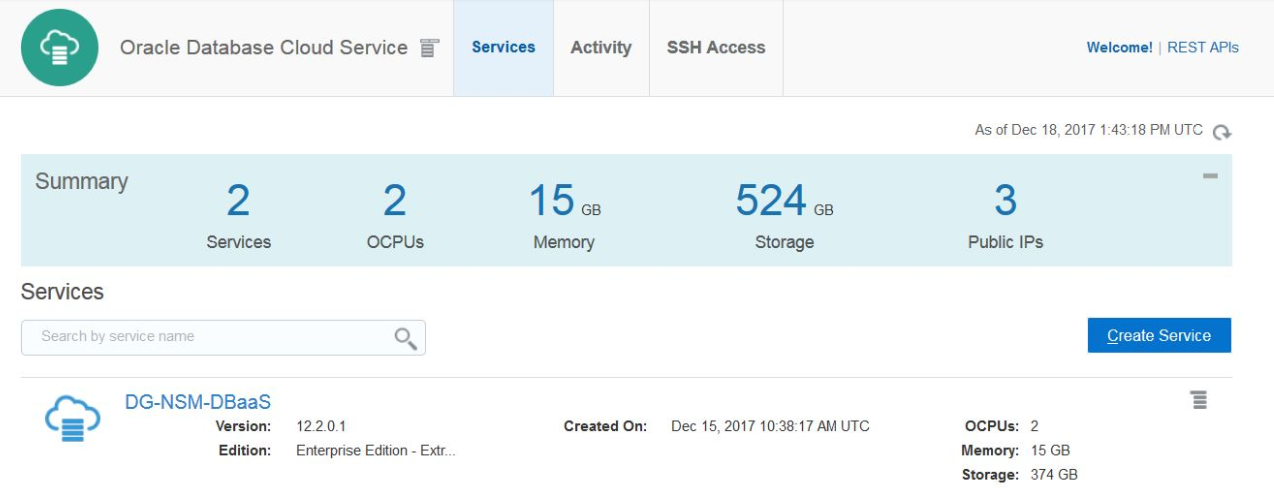This screenshot has width=1274, height=488.
Task: Open the Activity tab
Action: point(600,48)
